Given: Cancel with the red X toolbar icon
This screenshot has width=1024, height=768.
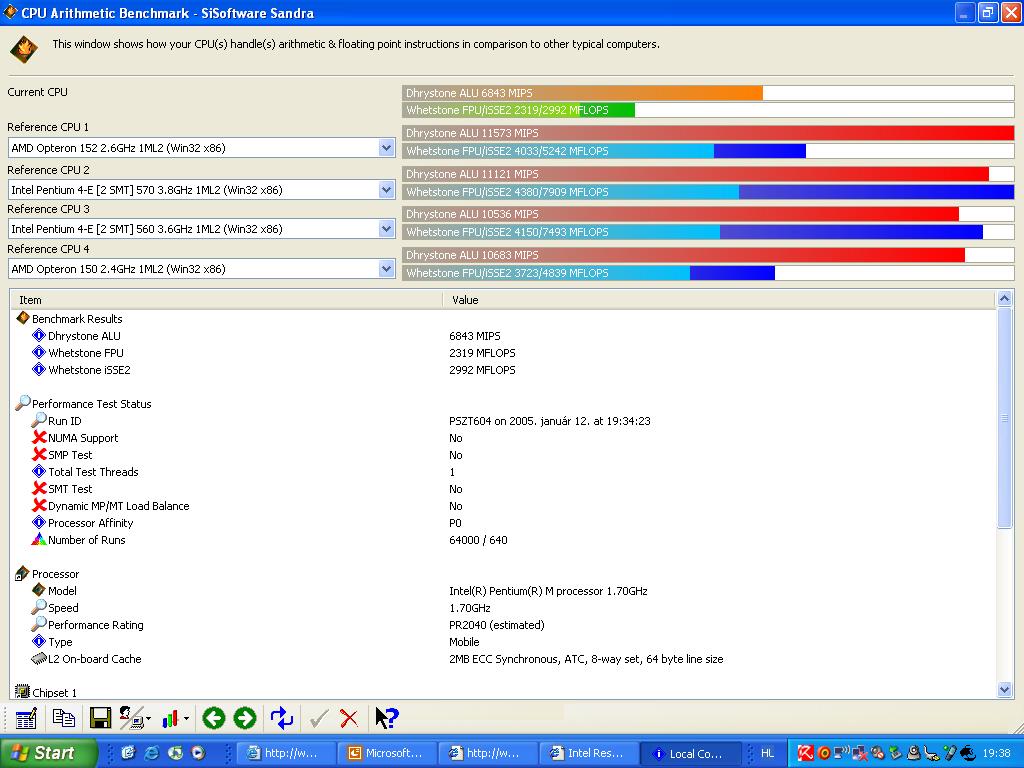Looking at the screenshot, I should click(x=349, y=719).
